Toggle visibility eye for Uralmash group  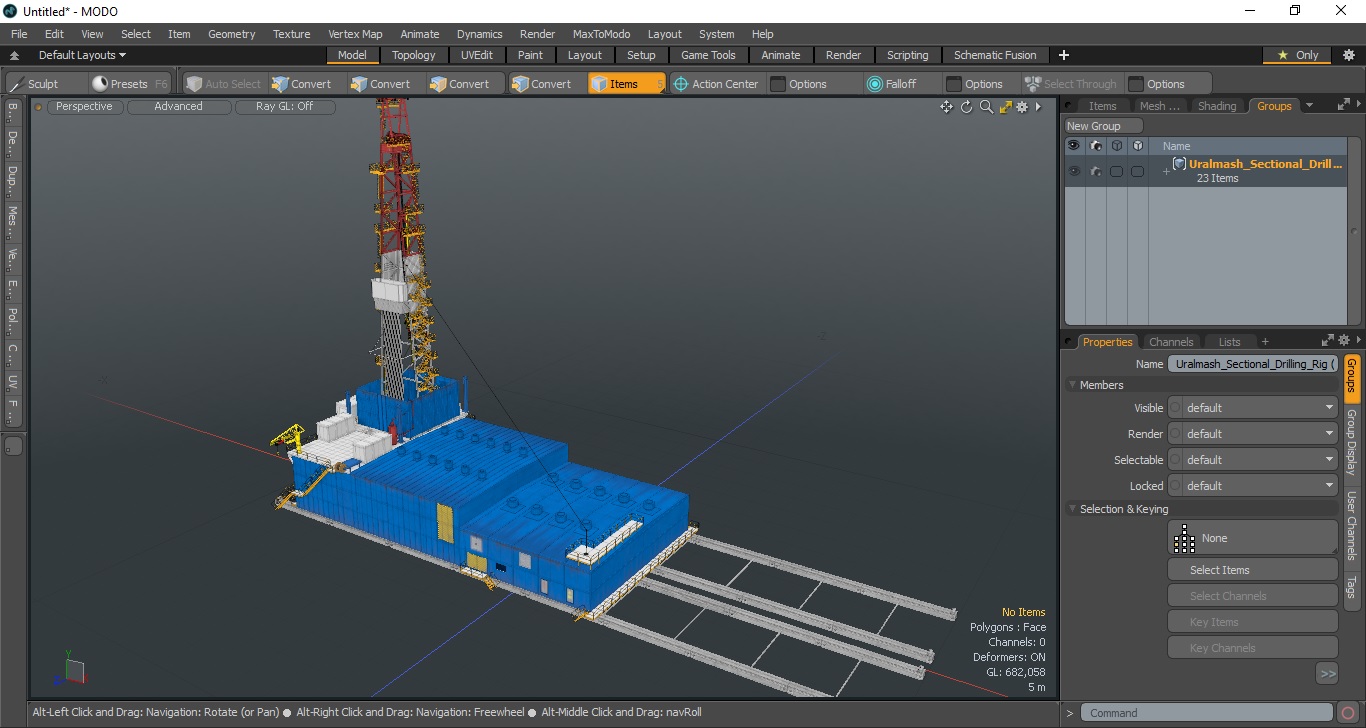(x=1074, y=172)
